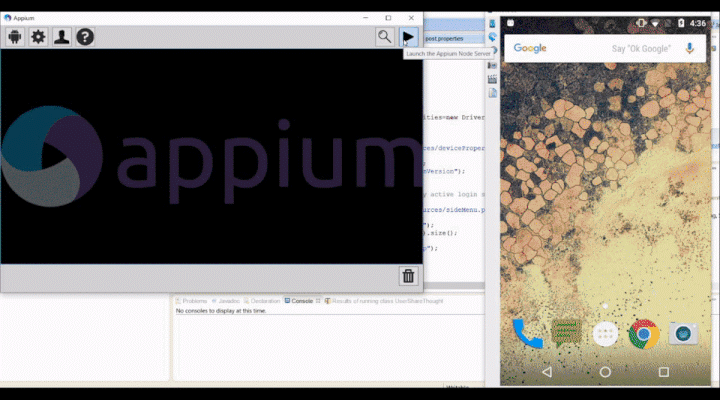This screenshot has width=720, height=400.
Task: Tap the Google search bar on emulator
Action: click(x=605, y=48)
